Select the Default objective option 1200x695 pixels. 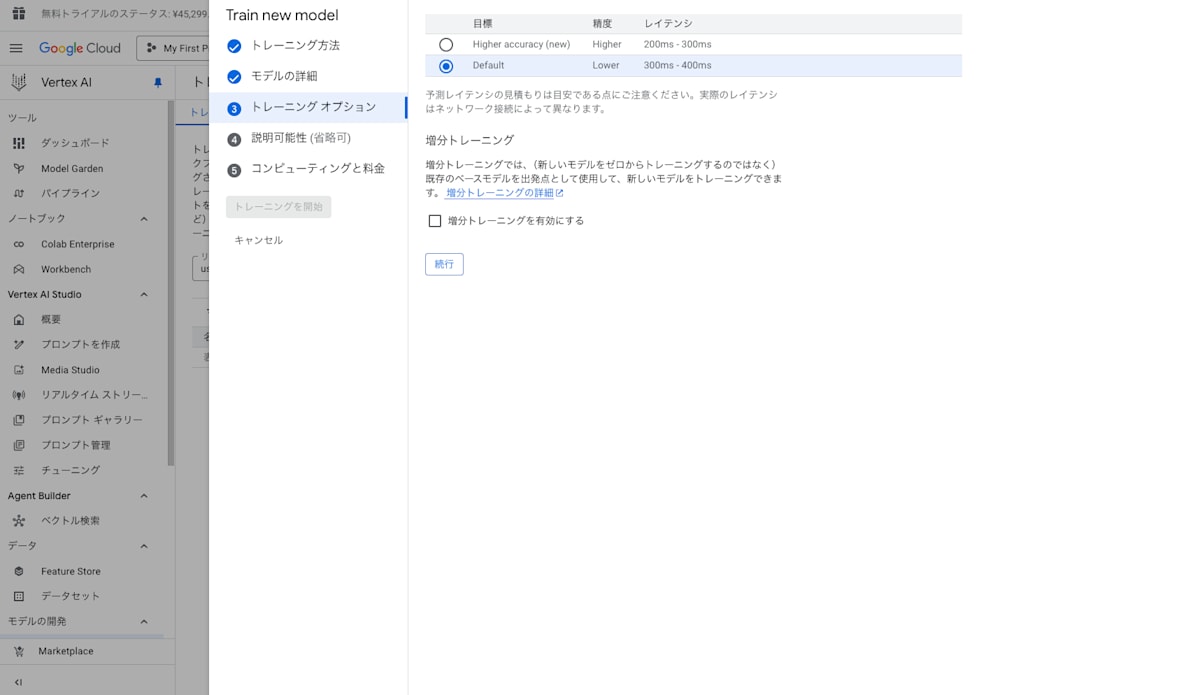click(446, 66)
